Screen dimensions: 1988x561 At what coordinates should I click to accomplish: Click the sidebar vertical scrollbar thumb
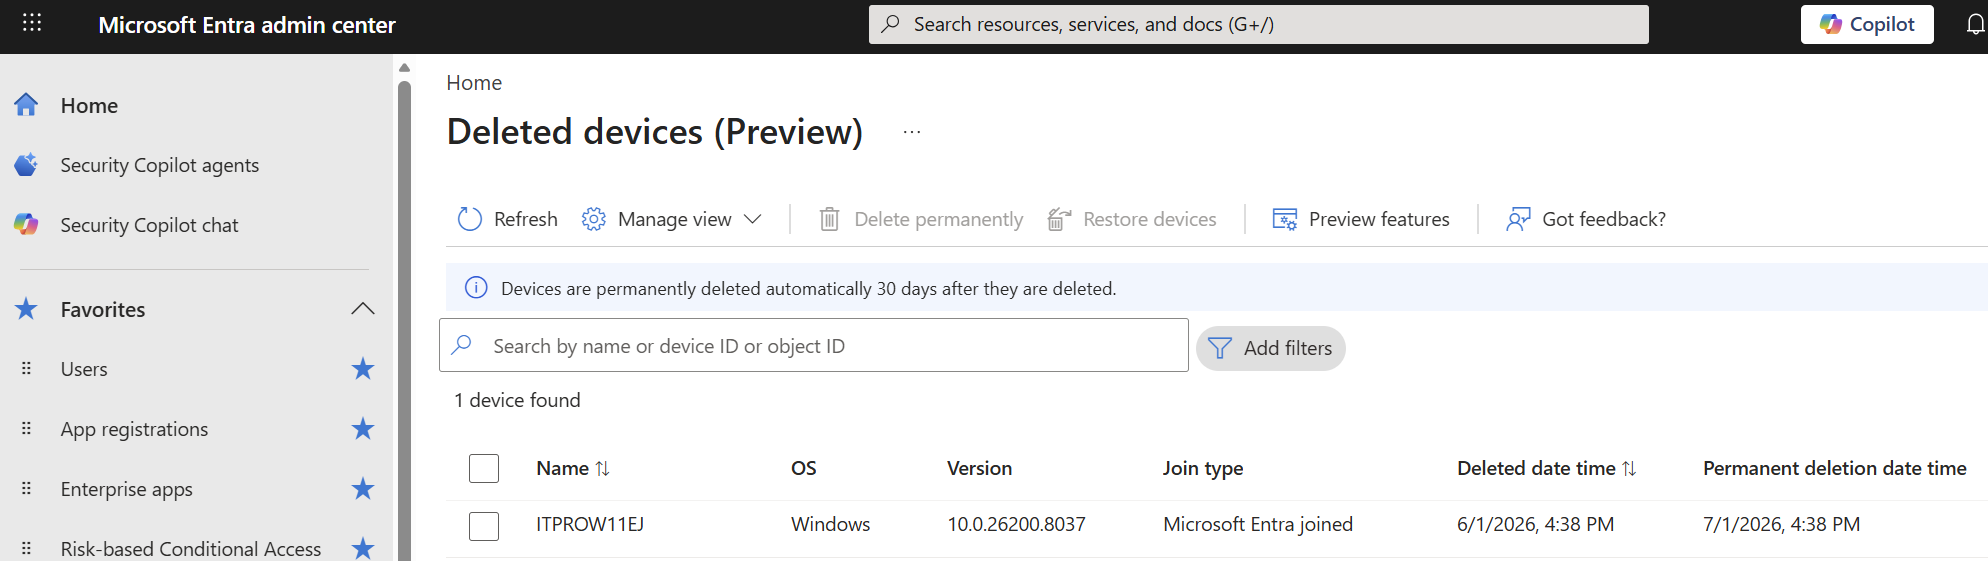point(404,320)
